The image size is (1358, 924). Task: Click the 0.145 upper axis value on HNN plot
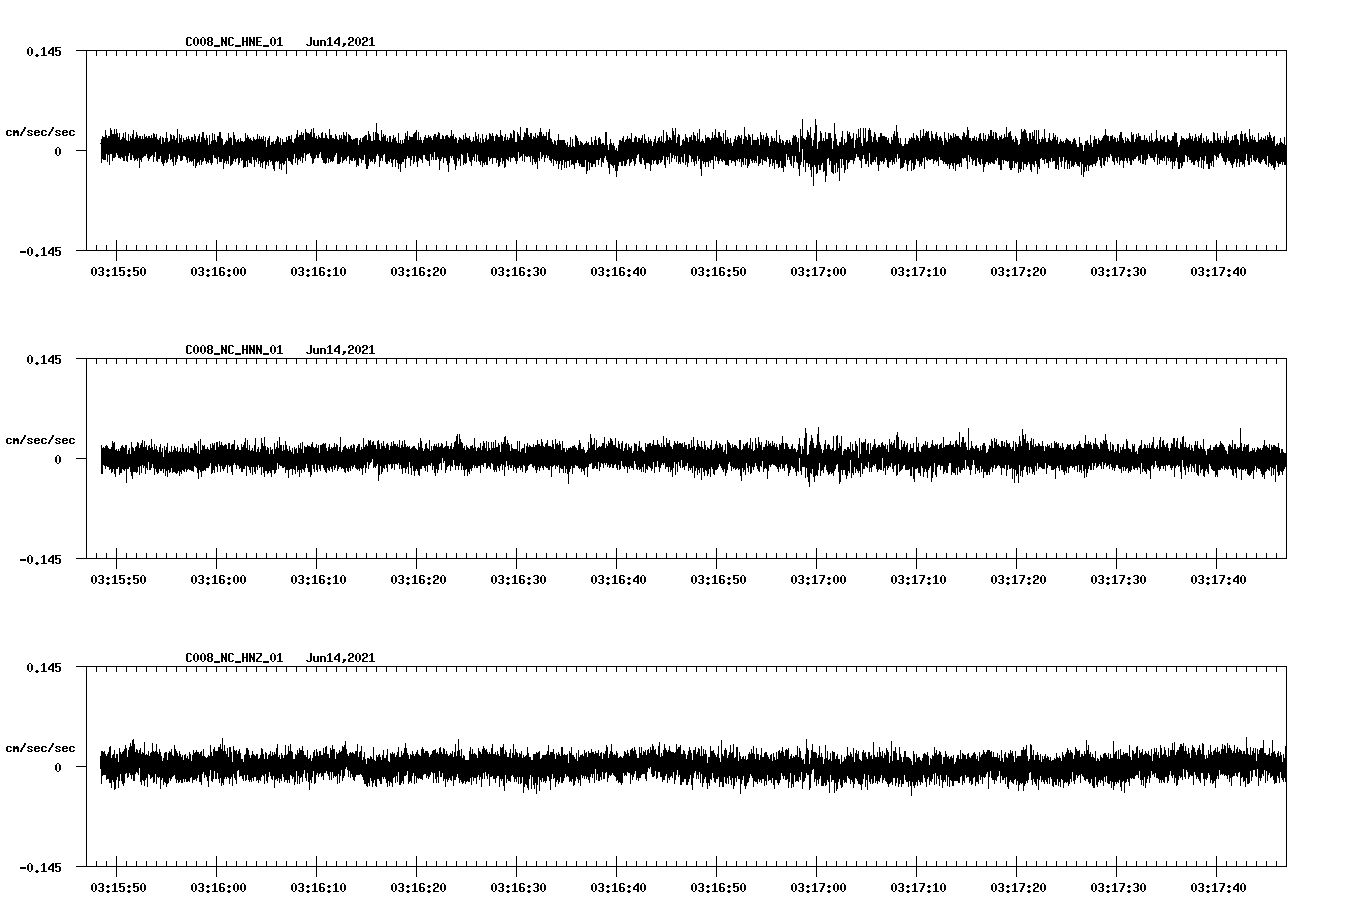pos(43,359)
